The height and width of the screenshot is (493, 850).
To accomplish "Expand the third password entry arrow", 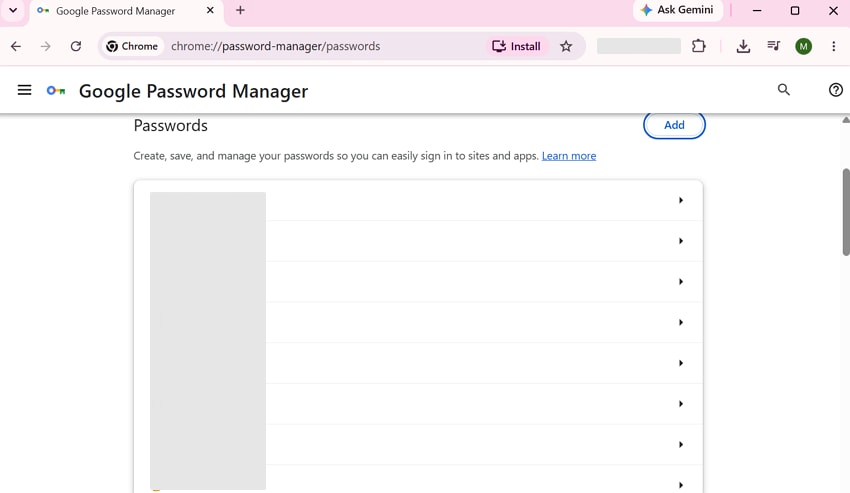I will pos(681,281).
